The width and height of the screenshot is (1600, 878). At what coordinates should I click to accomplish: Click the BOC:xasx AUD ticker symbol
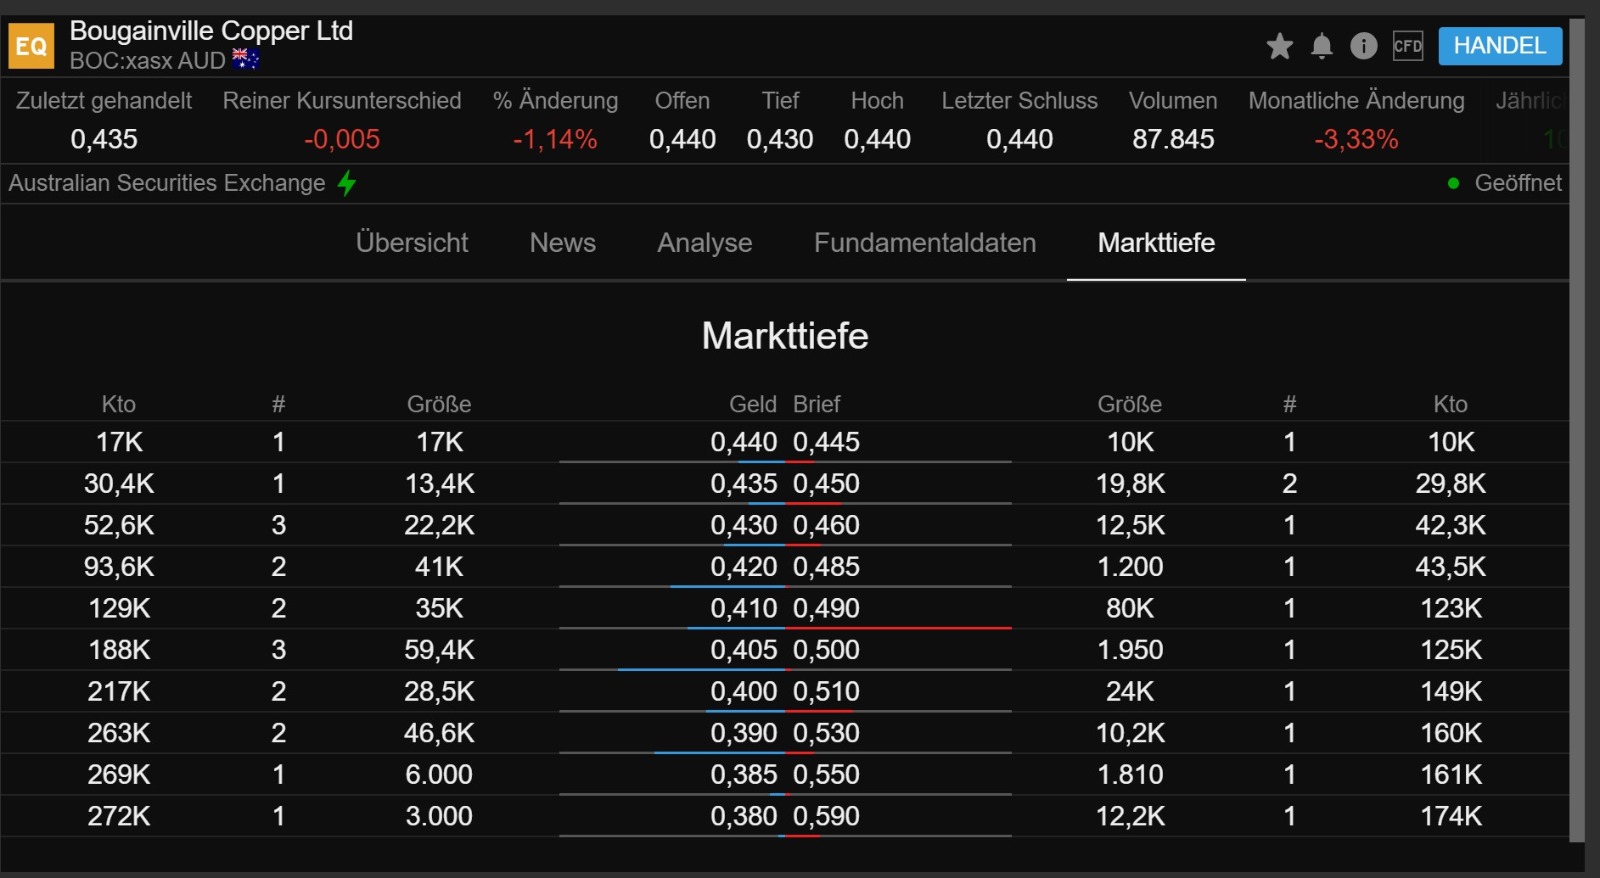pos(148,61)
